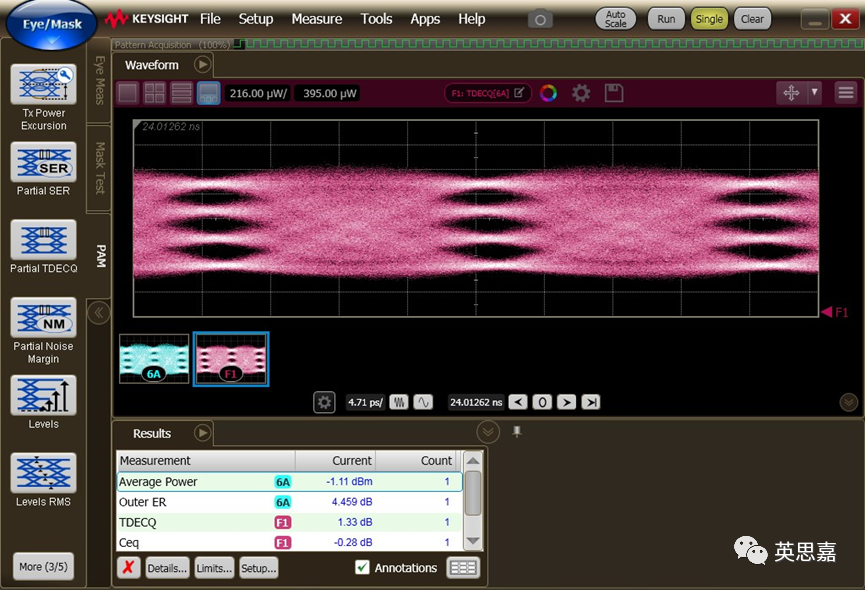The width and height of the screenshot is (865, 590).
Task: Select the Tx Power Excursion measurement
Action: click(x=43, y=86)
